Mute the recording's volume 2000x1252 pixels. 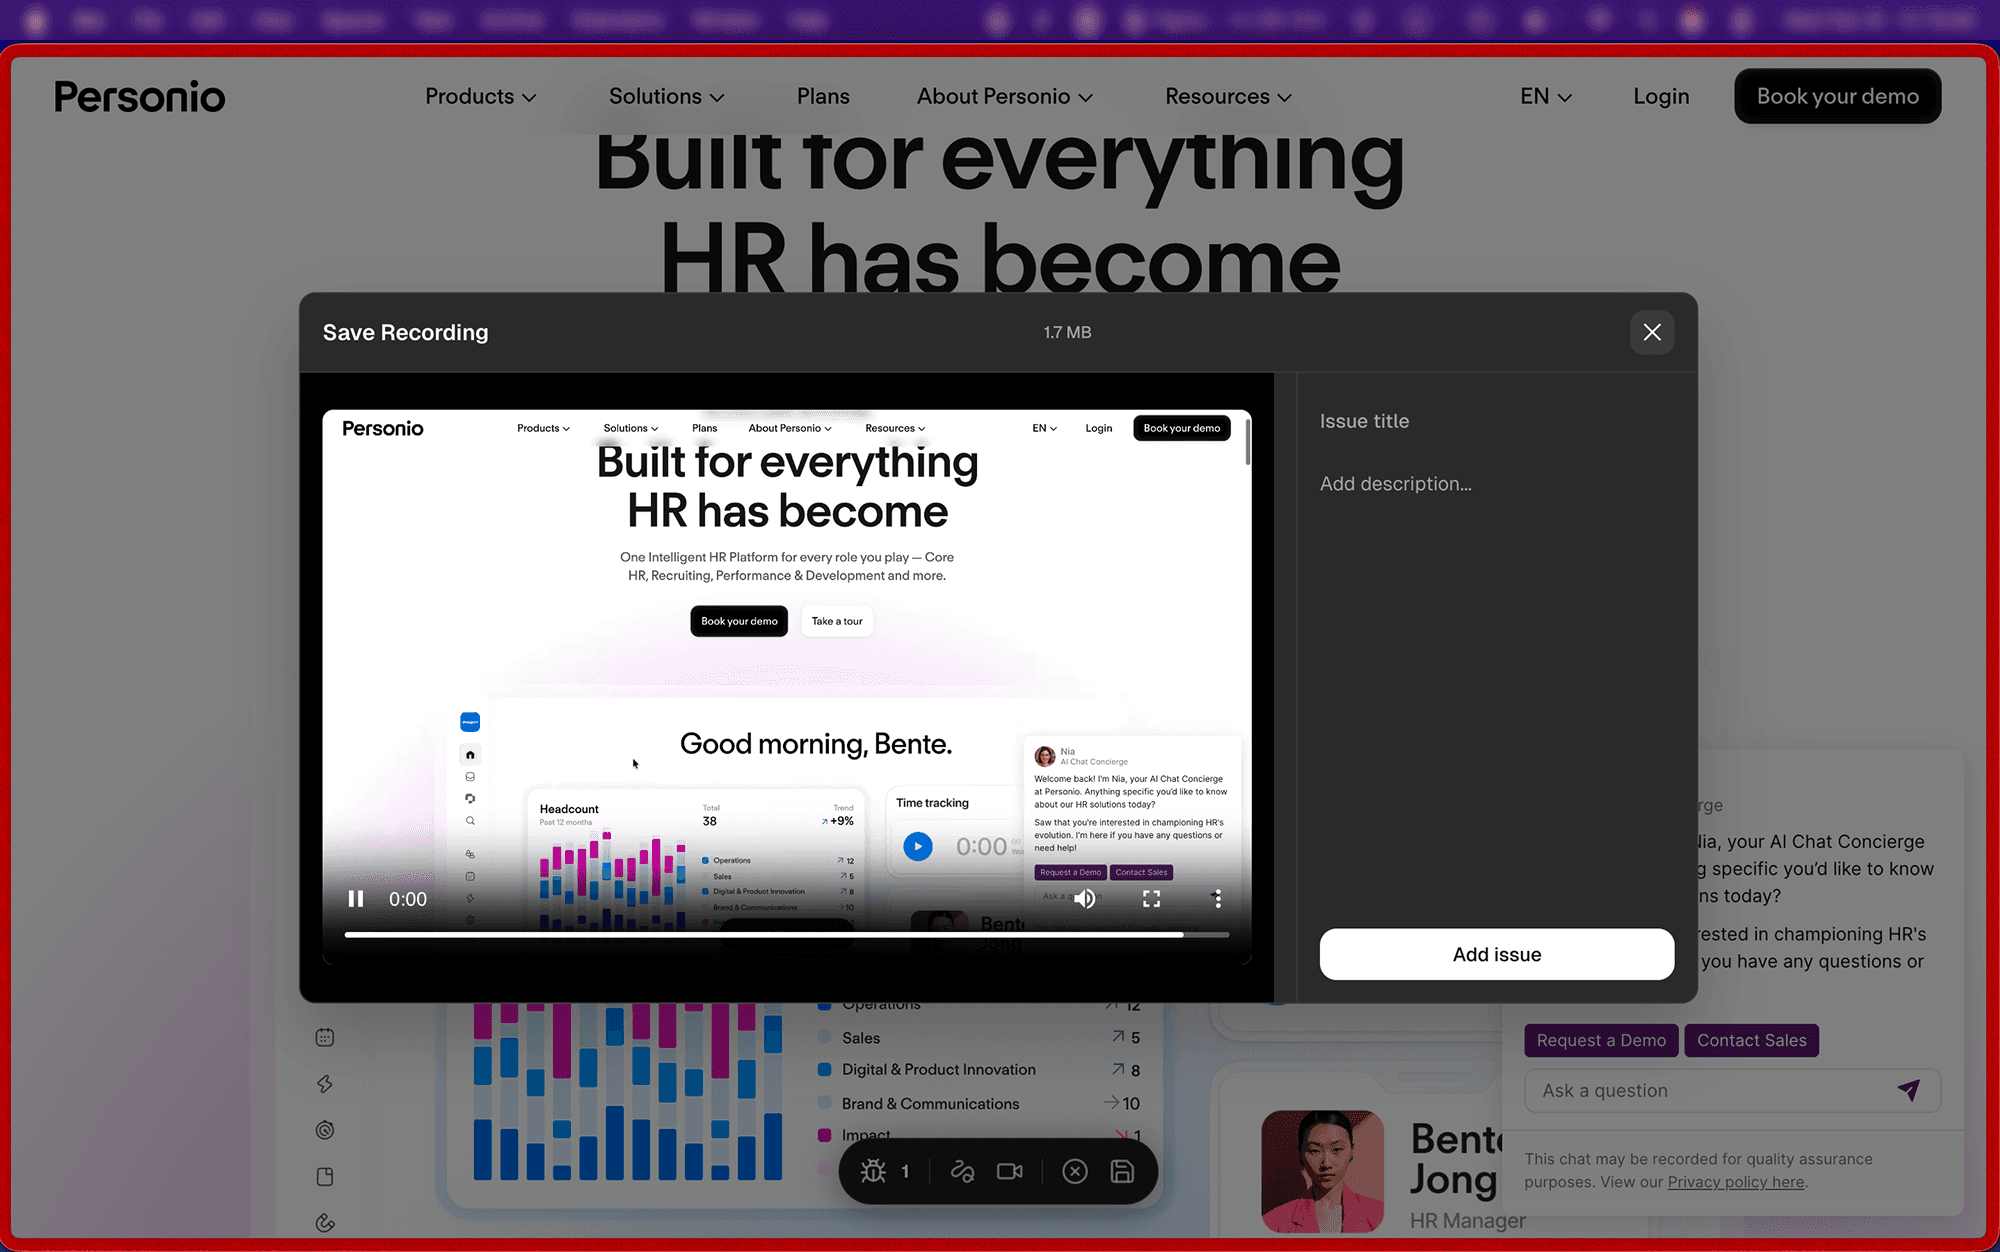coord(1084,899)
